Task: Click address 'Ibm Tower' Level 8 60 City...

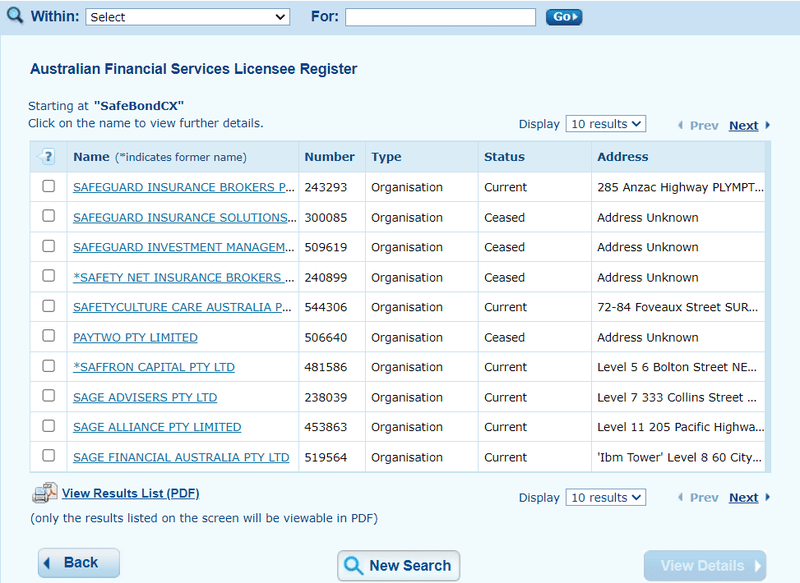Action: (x=679, y=458)
